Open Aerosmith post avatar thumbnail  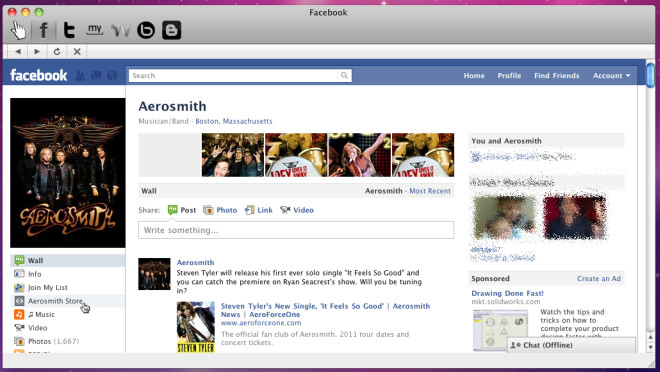point(154,274)
